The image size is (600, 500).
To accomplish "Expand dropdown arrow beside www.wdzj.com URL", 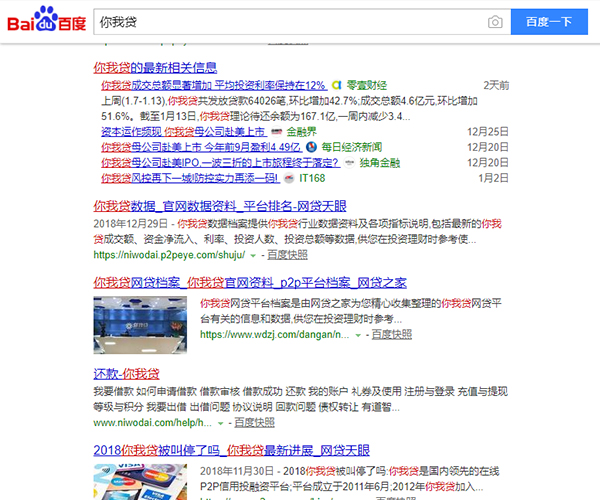I will [x=357, y=333].
